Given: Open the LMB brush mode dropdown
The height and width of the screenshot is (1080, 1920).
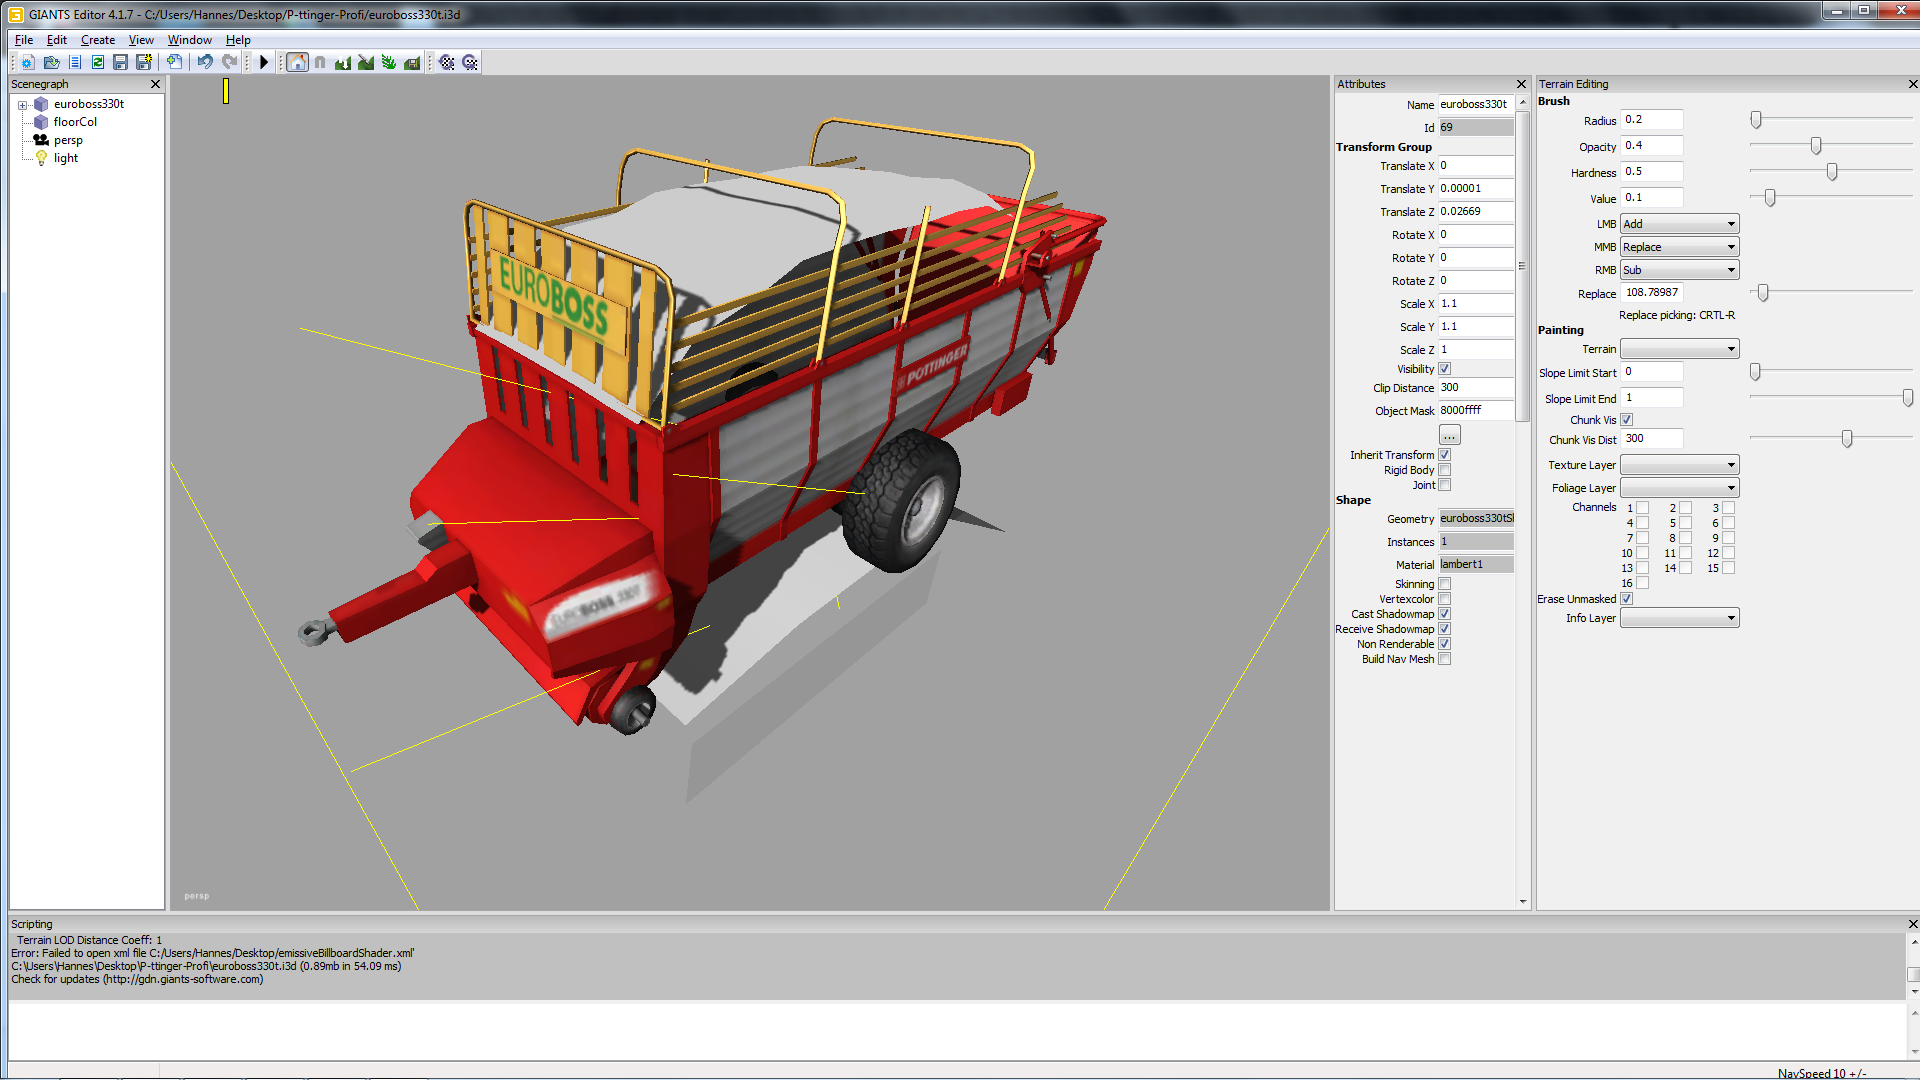Looking at the screenshot, I should click(x=1680, y=224).
